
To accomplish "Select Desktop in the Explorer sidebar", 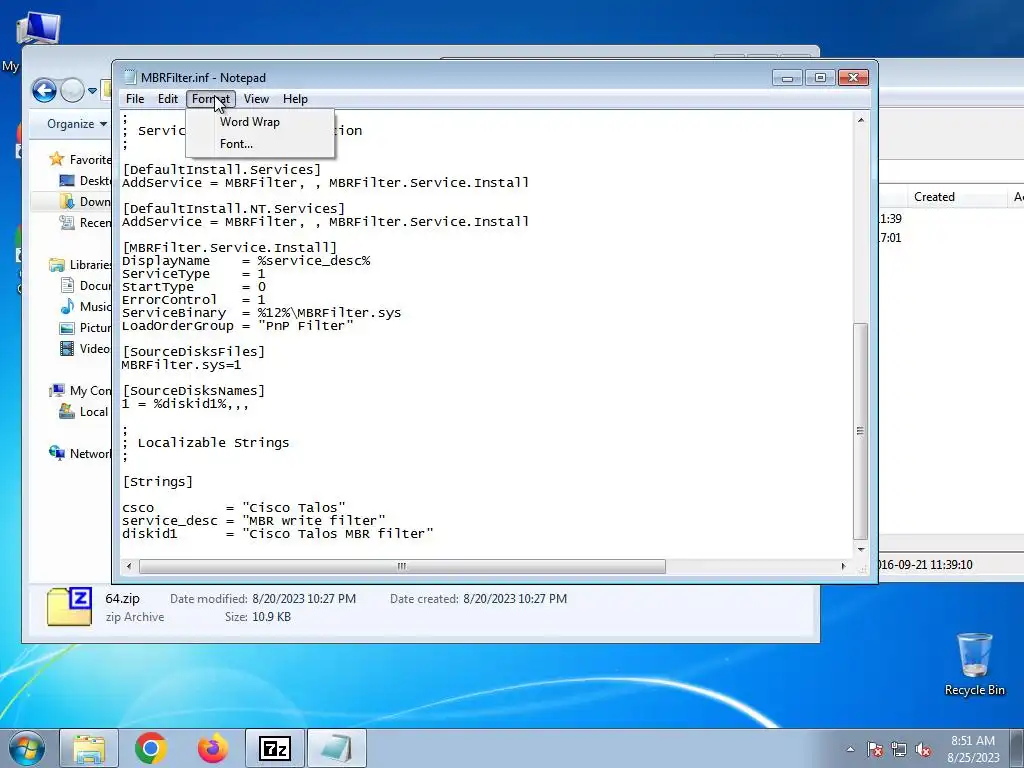I will coord(85,180).
